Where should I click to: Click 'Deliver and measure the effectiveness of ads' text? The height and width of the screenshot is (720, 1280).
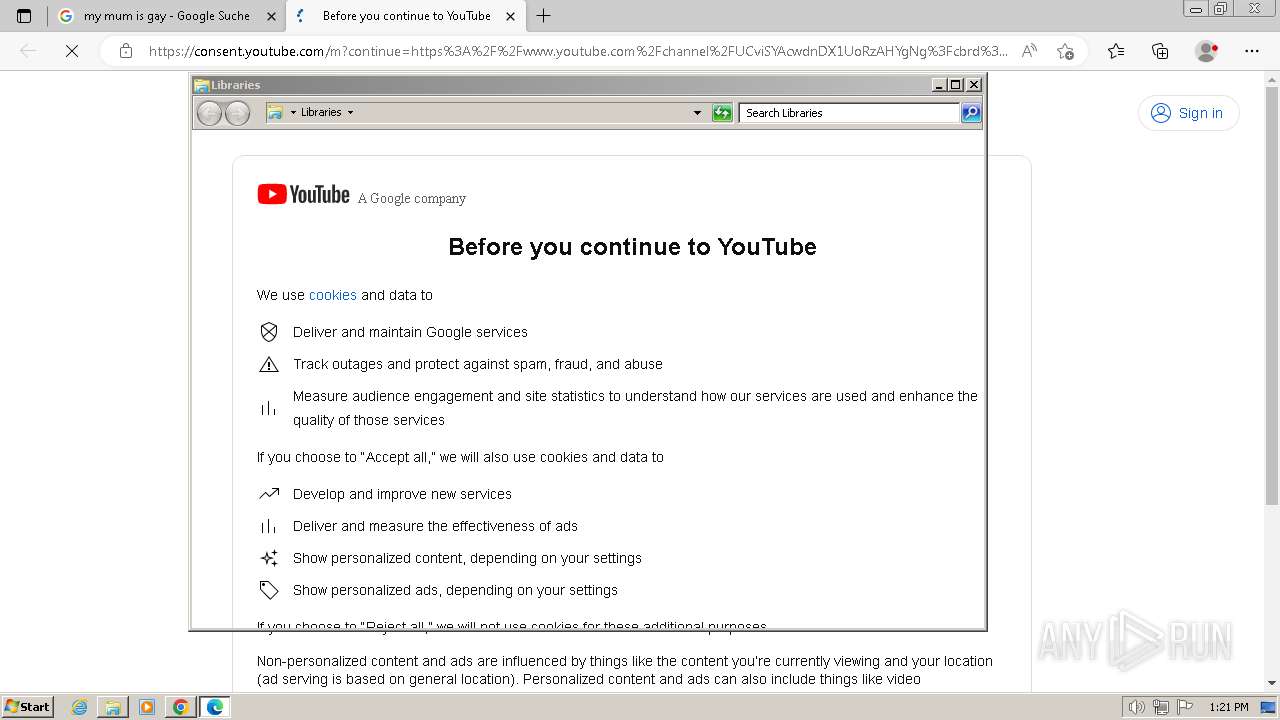coord(435,526)
